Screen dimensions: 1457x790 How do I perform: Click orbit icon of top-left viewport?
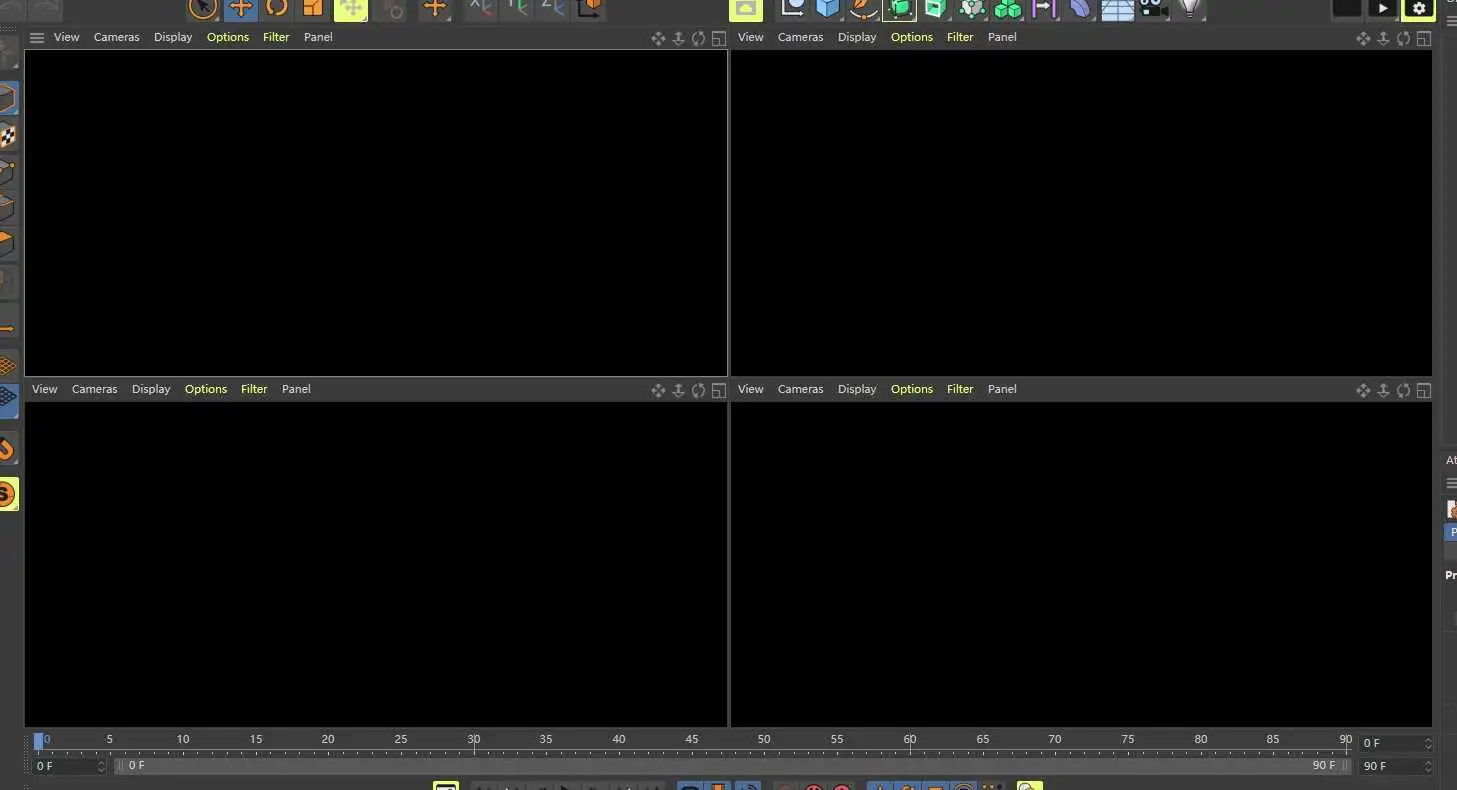(698, 38)
